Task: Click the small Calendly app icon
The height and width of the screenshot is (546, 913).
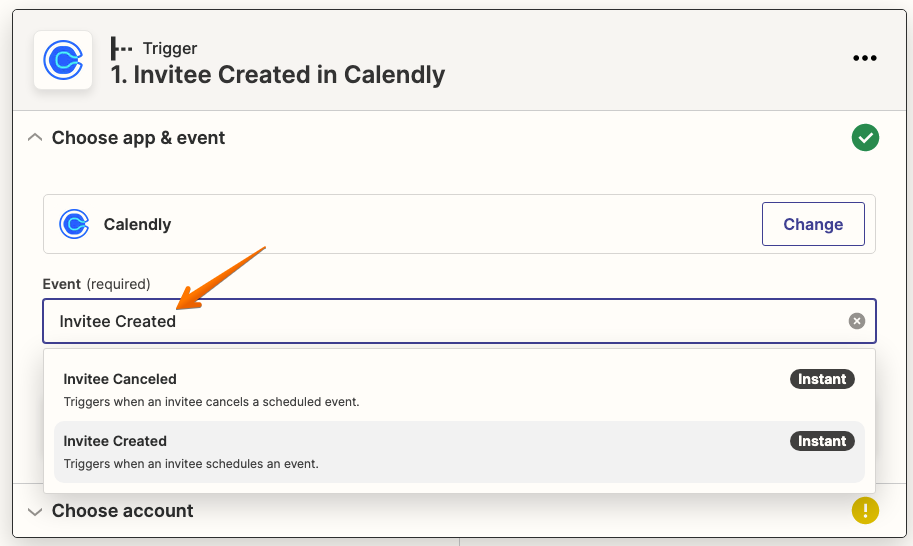Action: (x=74, y=224)
